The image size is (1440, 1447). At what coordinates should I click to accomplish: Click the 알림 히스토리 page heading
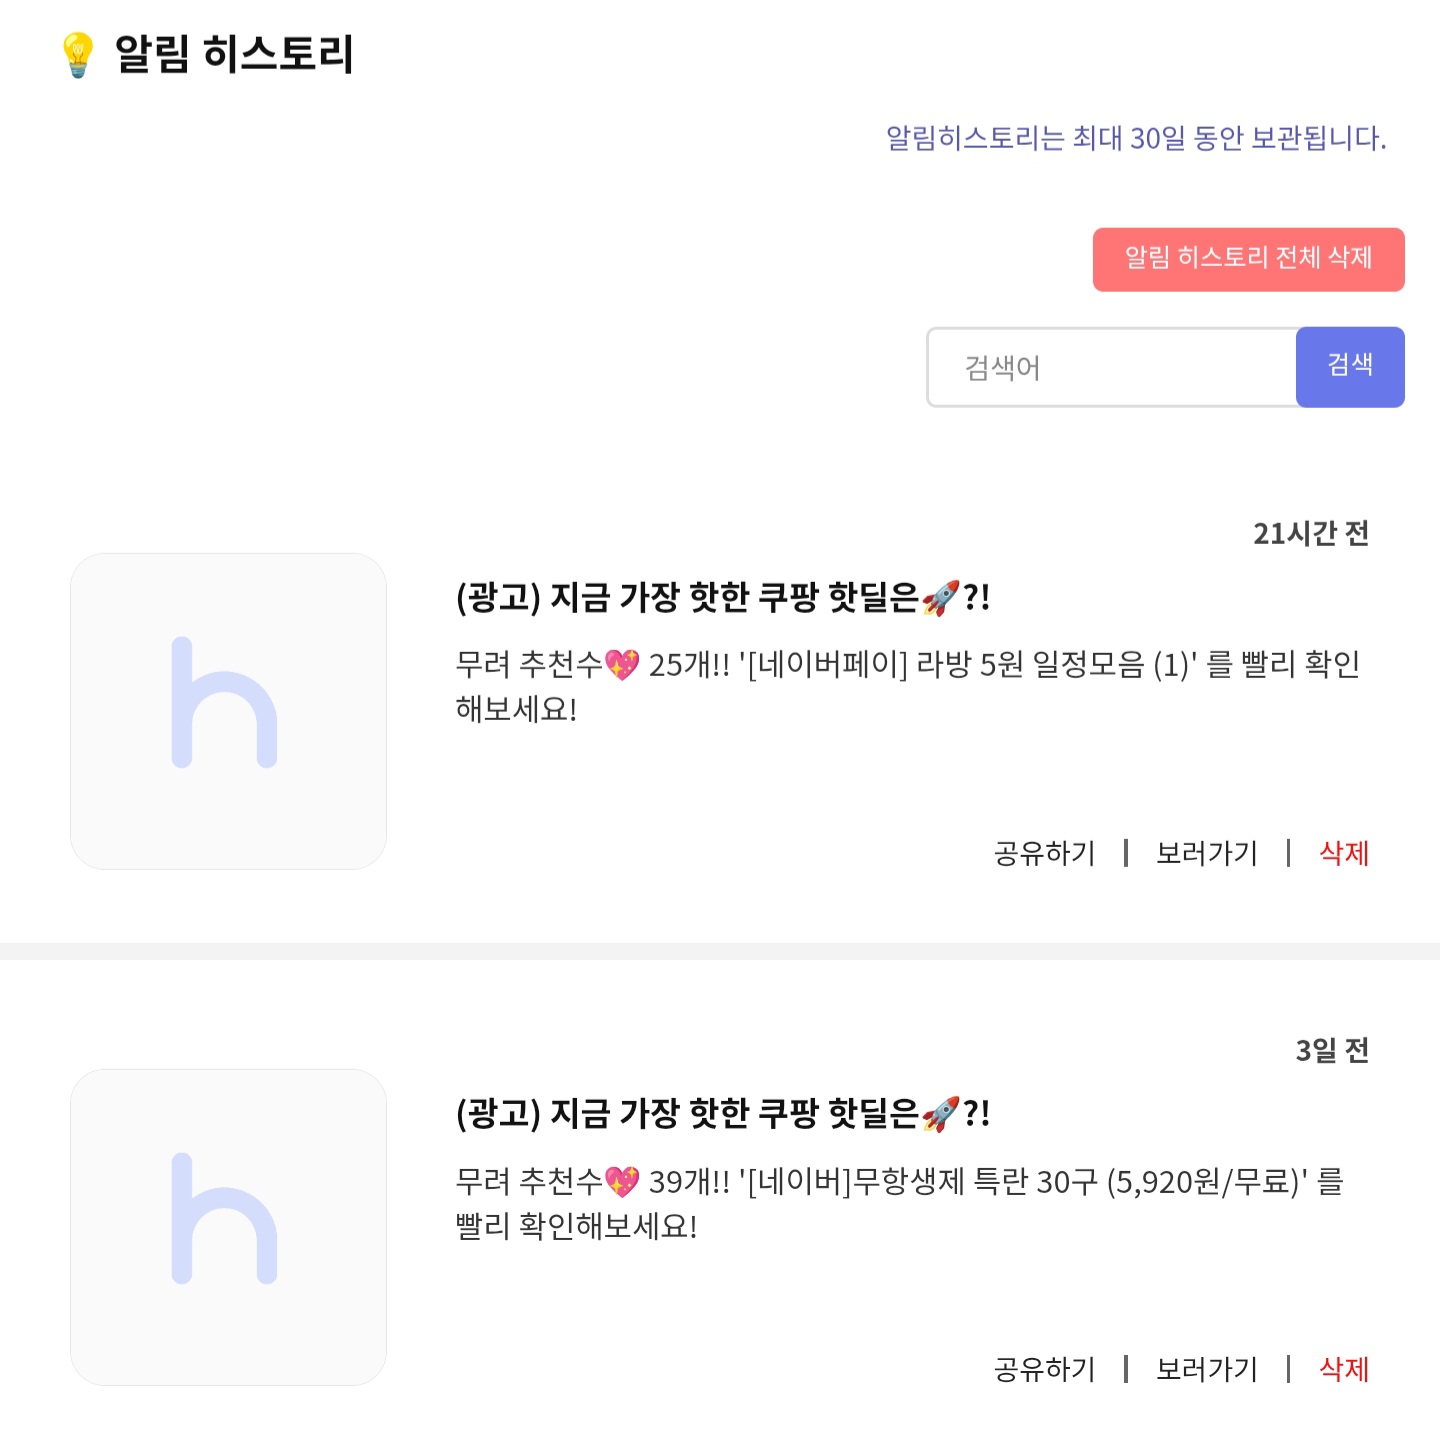pyautogui.click(x=234, y=54)
